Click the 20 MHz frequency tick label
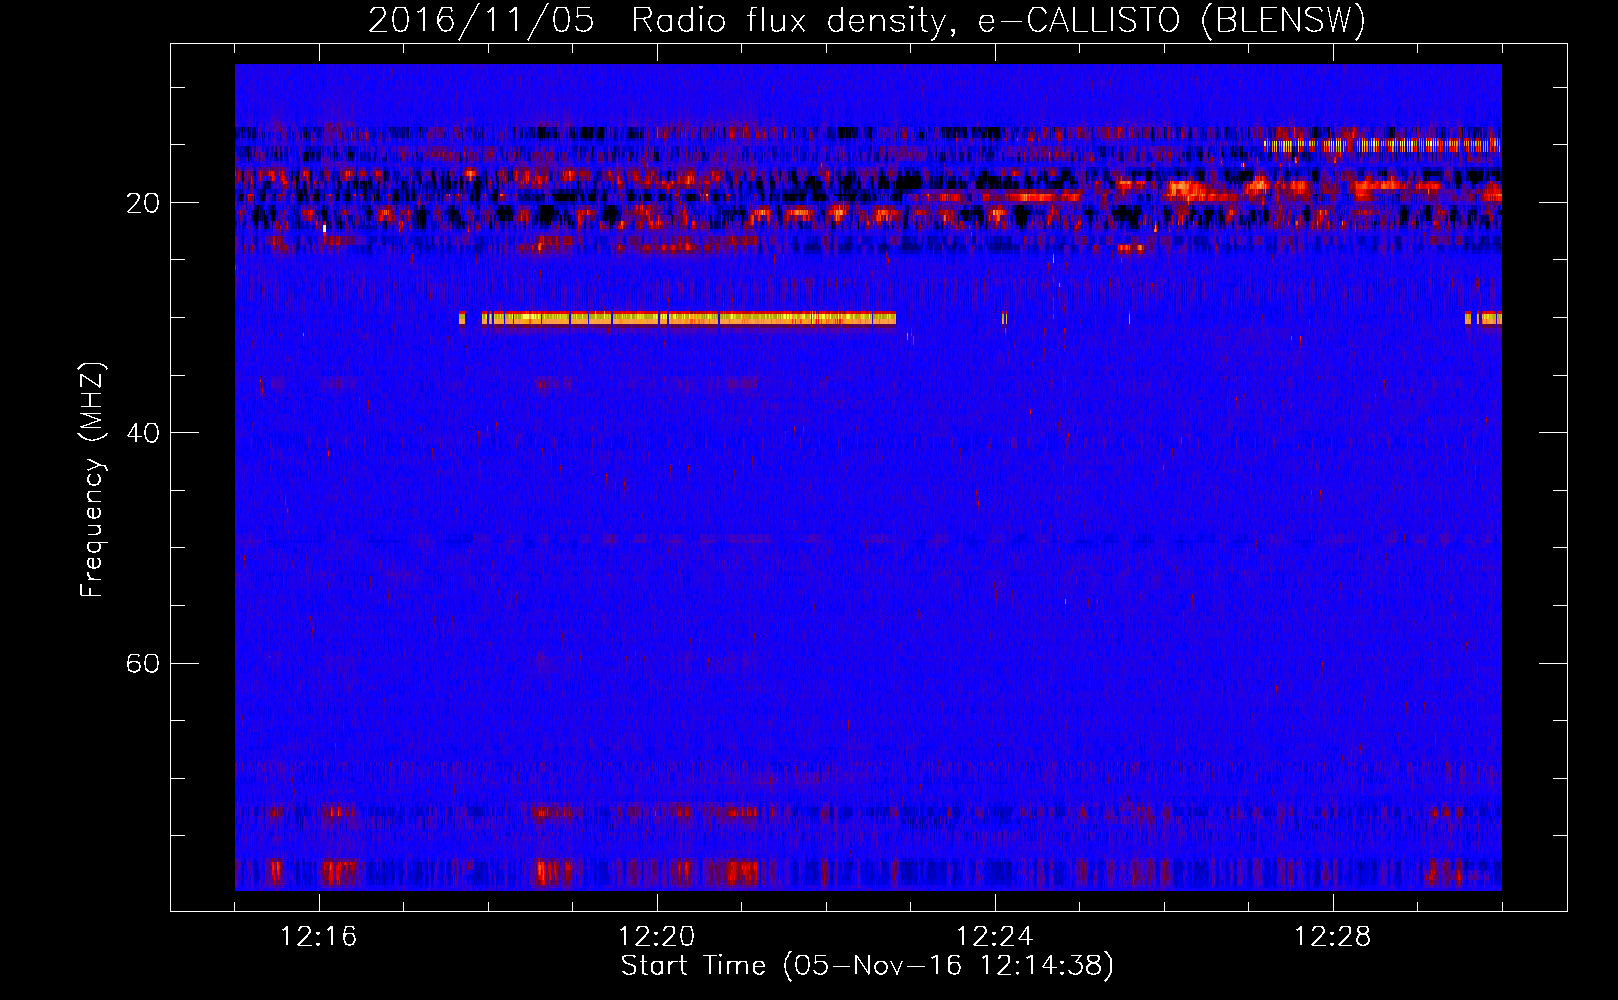 coord(143,203)
